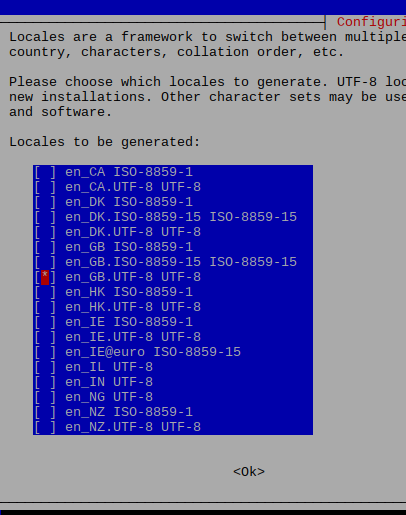Image resolution: width=406 pixels, height=515 pixels.
Task: Enable the en_IE.UTF-8 locale
Action: tap(45, 337)
